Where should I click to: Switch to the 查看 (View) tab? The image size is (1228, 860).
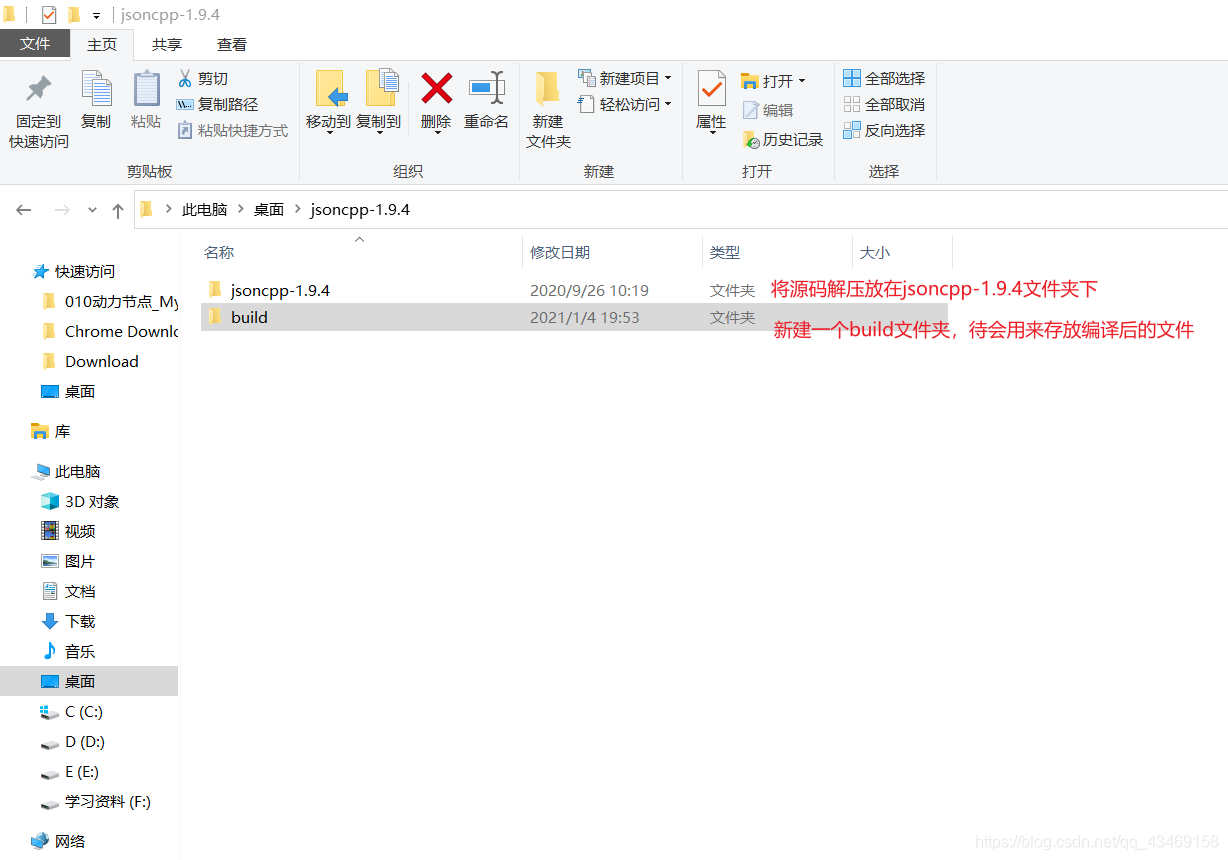231,44
